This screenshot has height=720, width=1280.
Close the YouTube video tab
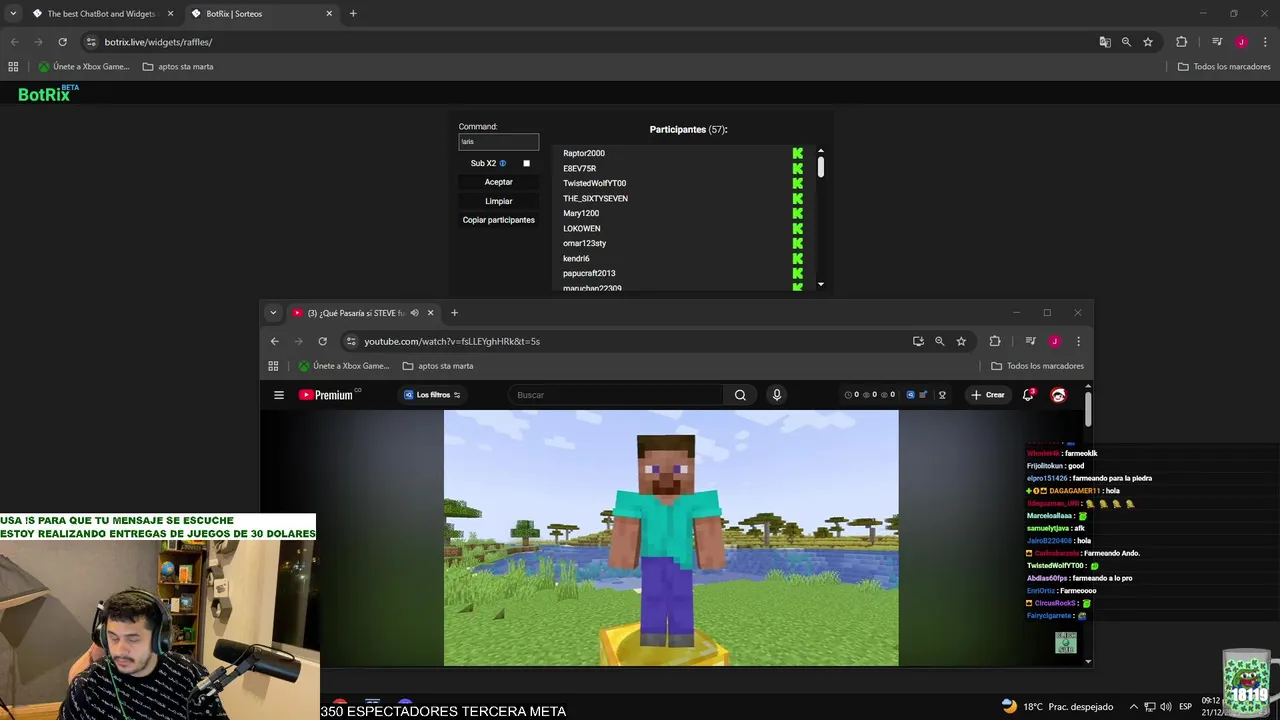(x=431, y=313)
